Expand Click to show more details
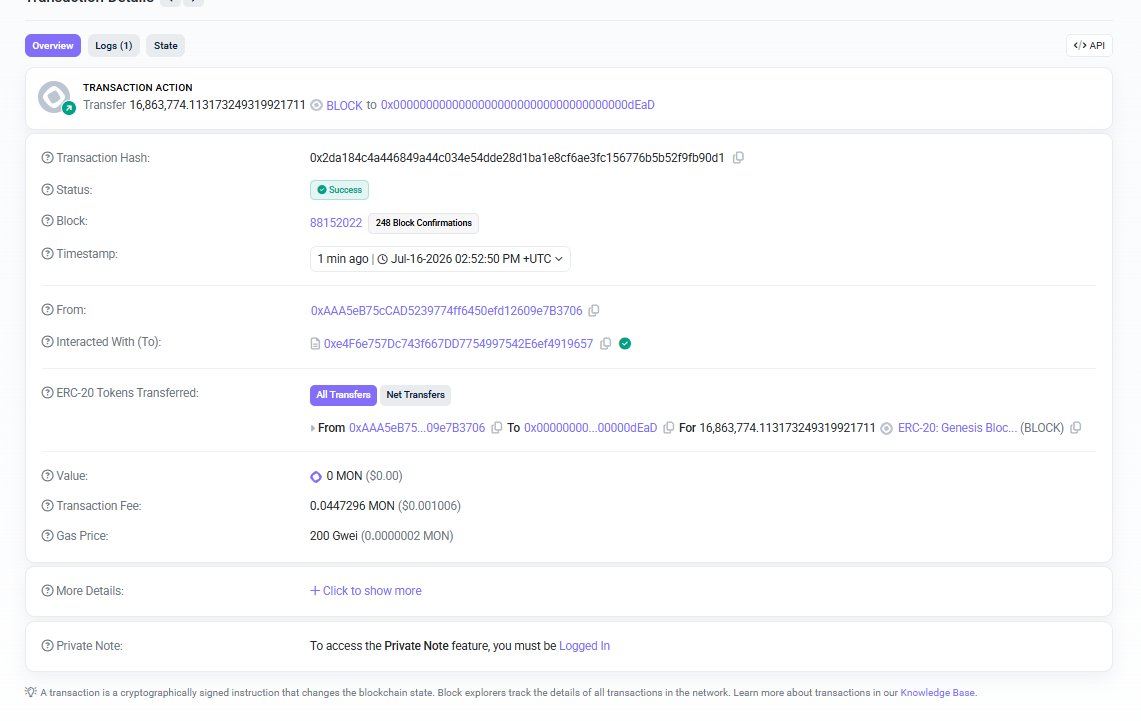 [365, 591]
